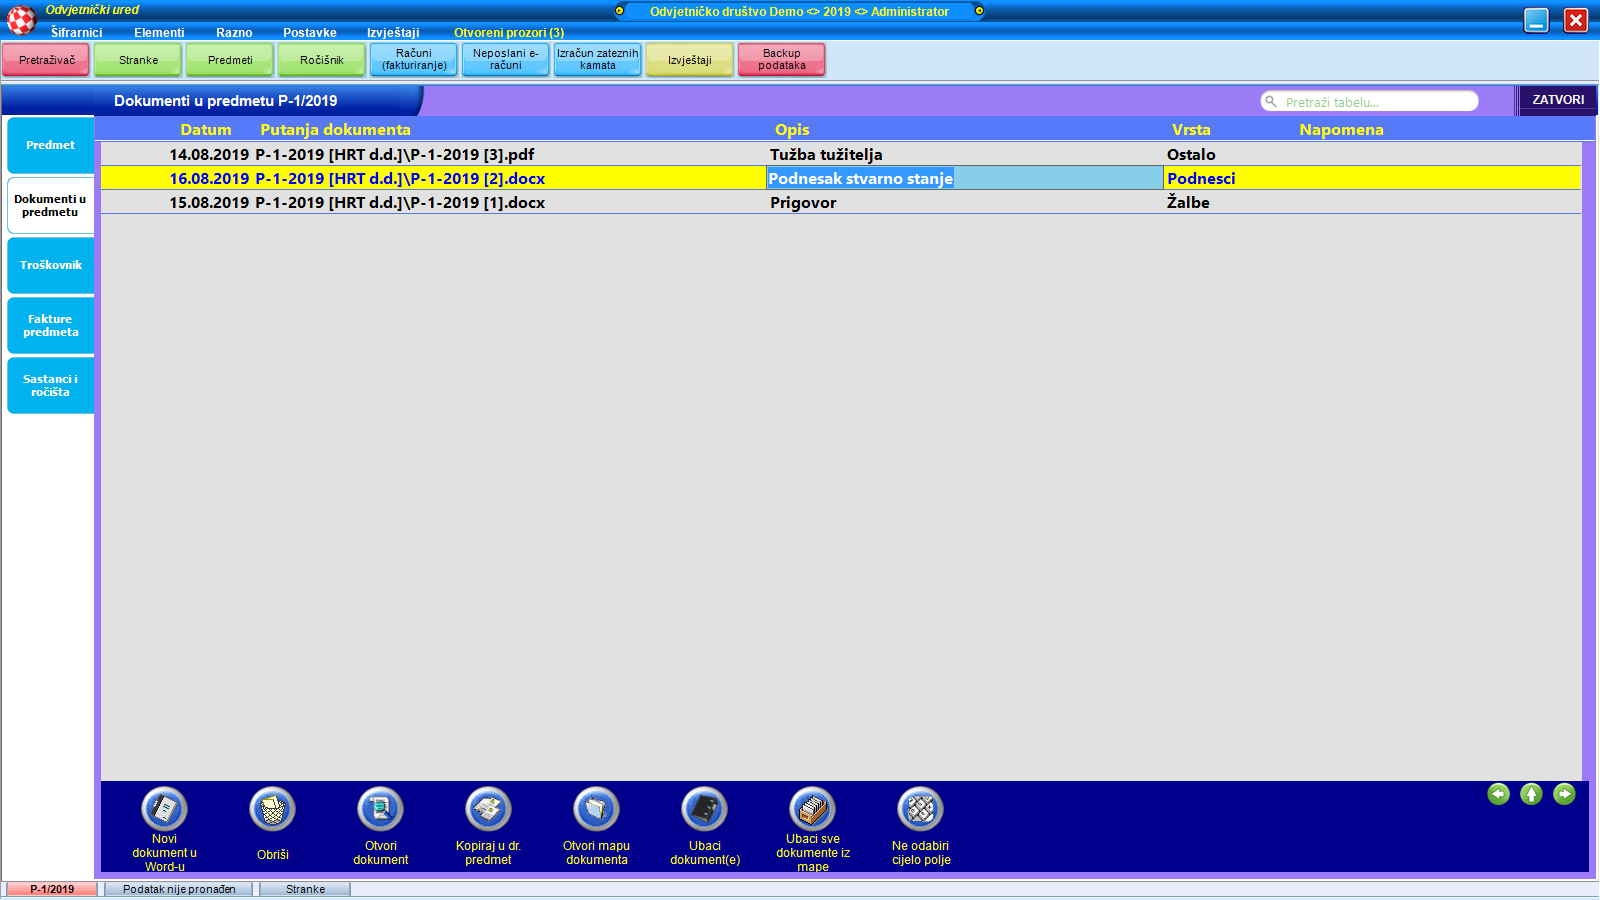Image resolution: width=1600 pixels, height=900 pixels.
Task: Click the Backup podataka toolbar button
Action: coord(781,60)
